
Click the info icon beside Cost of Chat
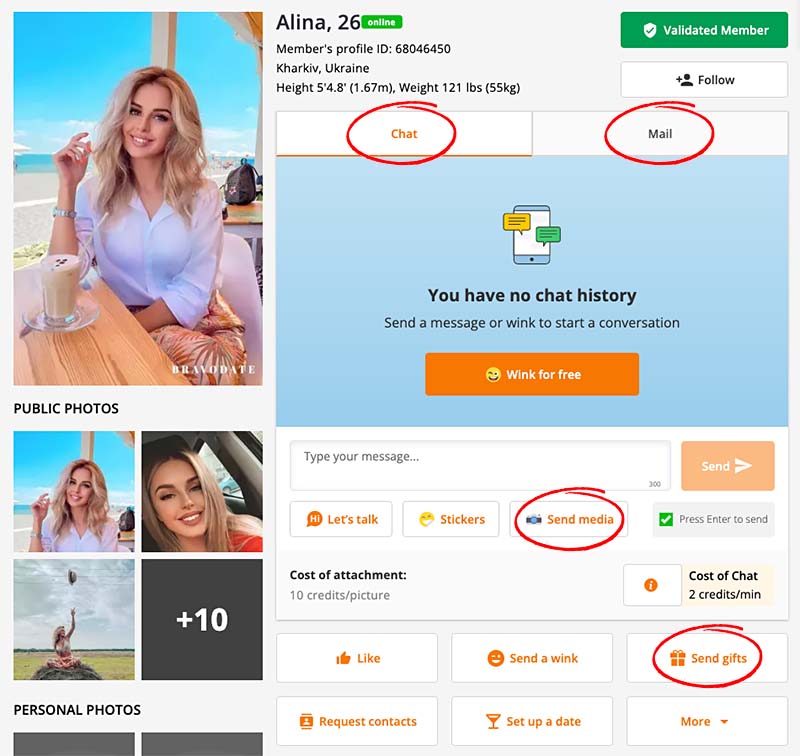pyautogui.click(x=651, y=585)
